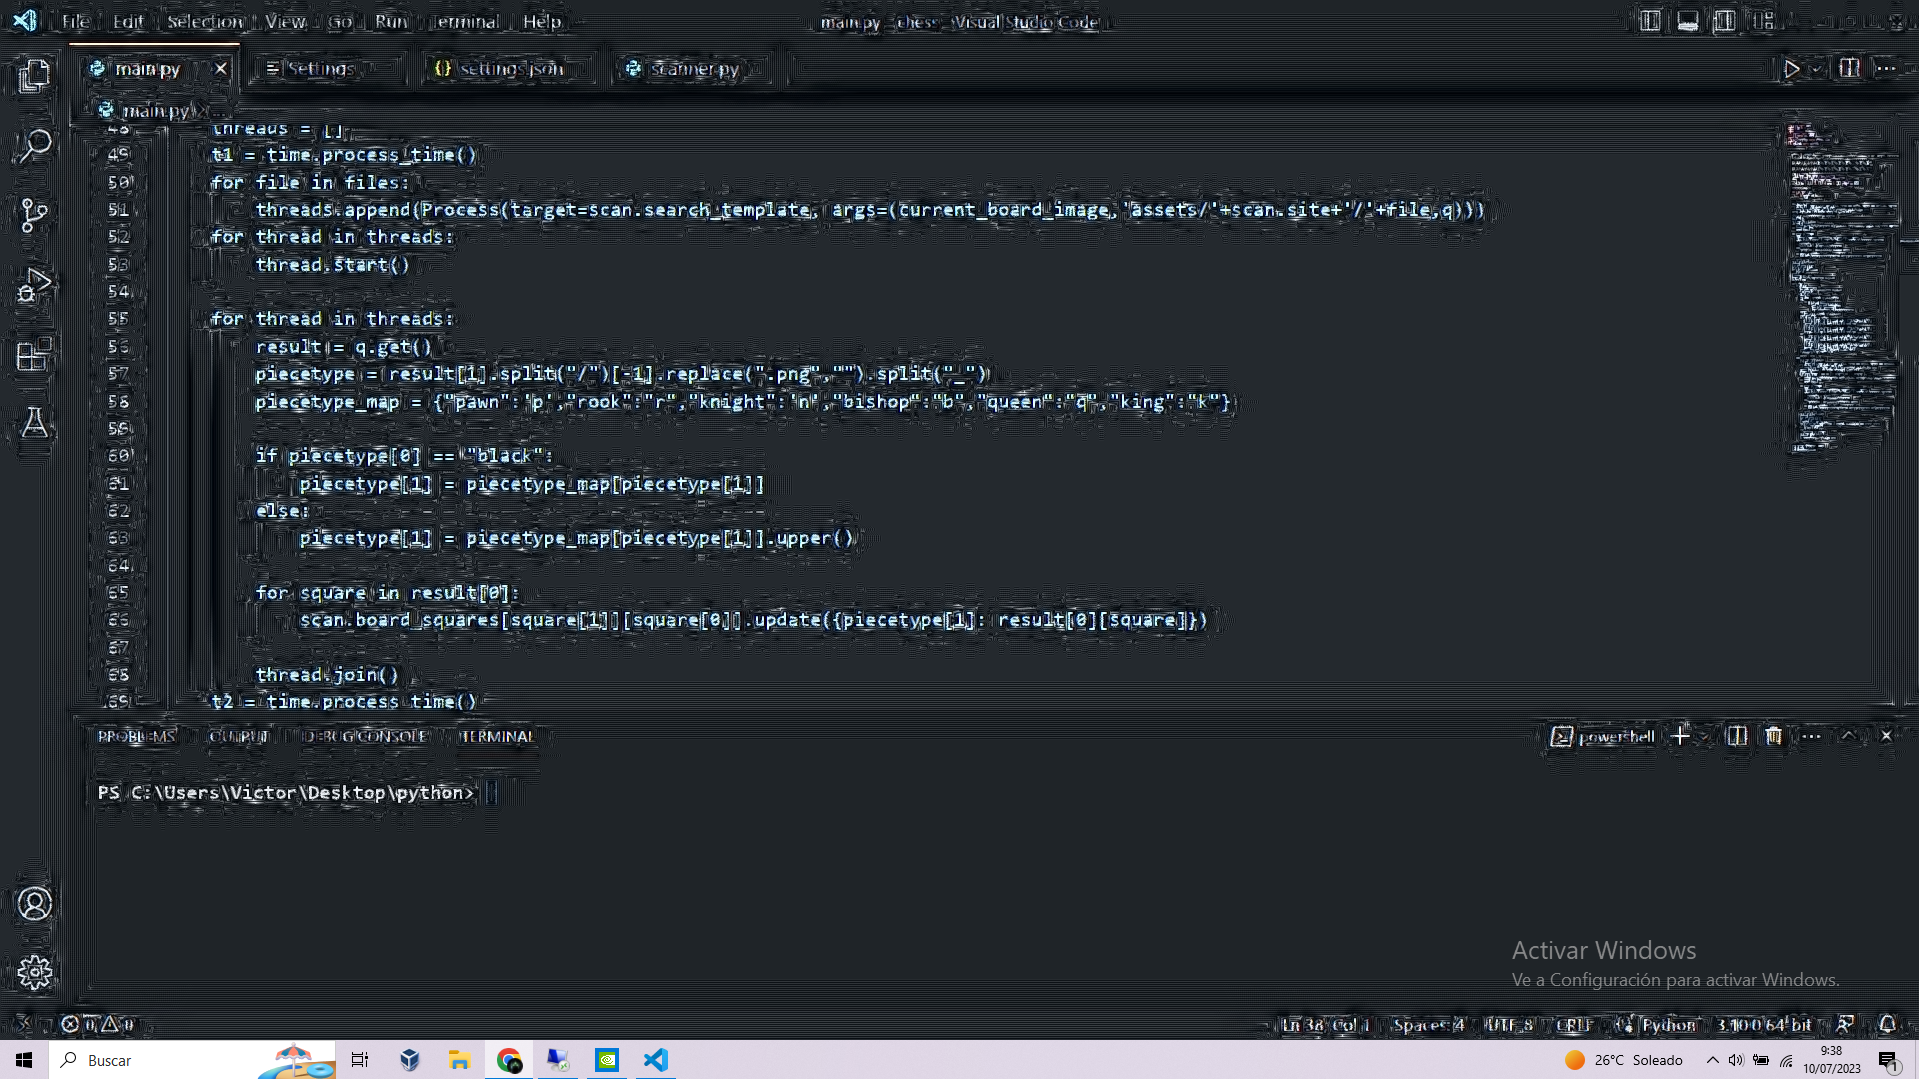Open the Run and Debug icon

coord(35,285)
